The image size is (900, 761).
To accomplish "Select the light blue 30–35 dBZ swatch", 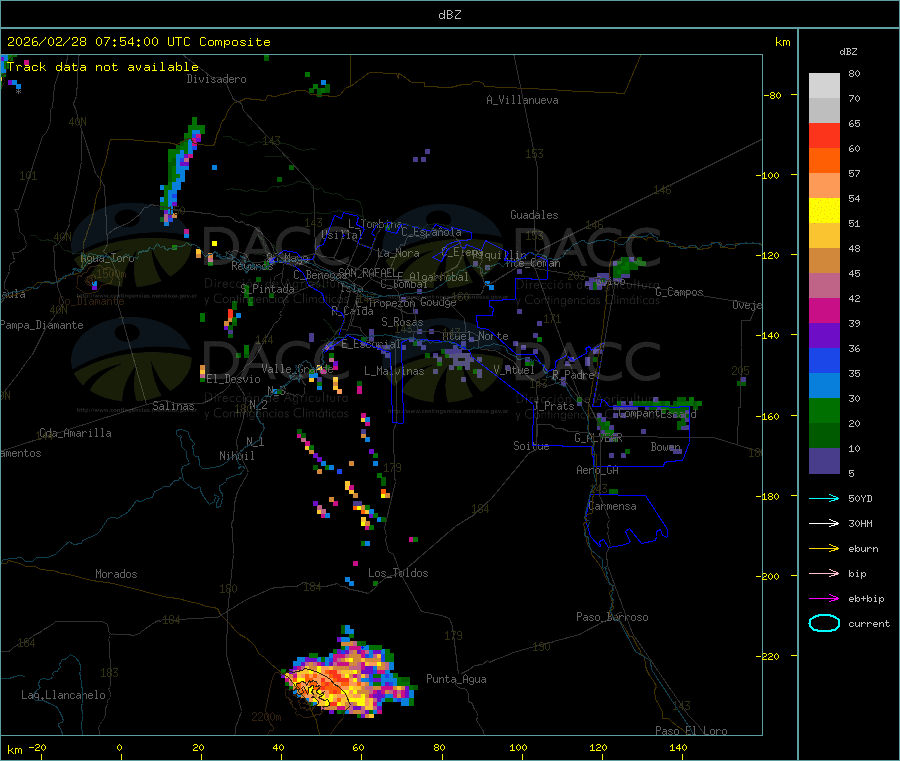I will (x=824, y=385).
